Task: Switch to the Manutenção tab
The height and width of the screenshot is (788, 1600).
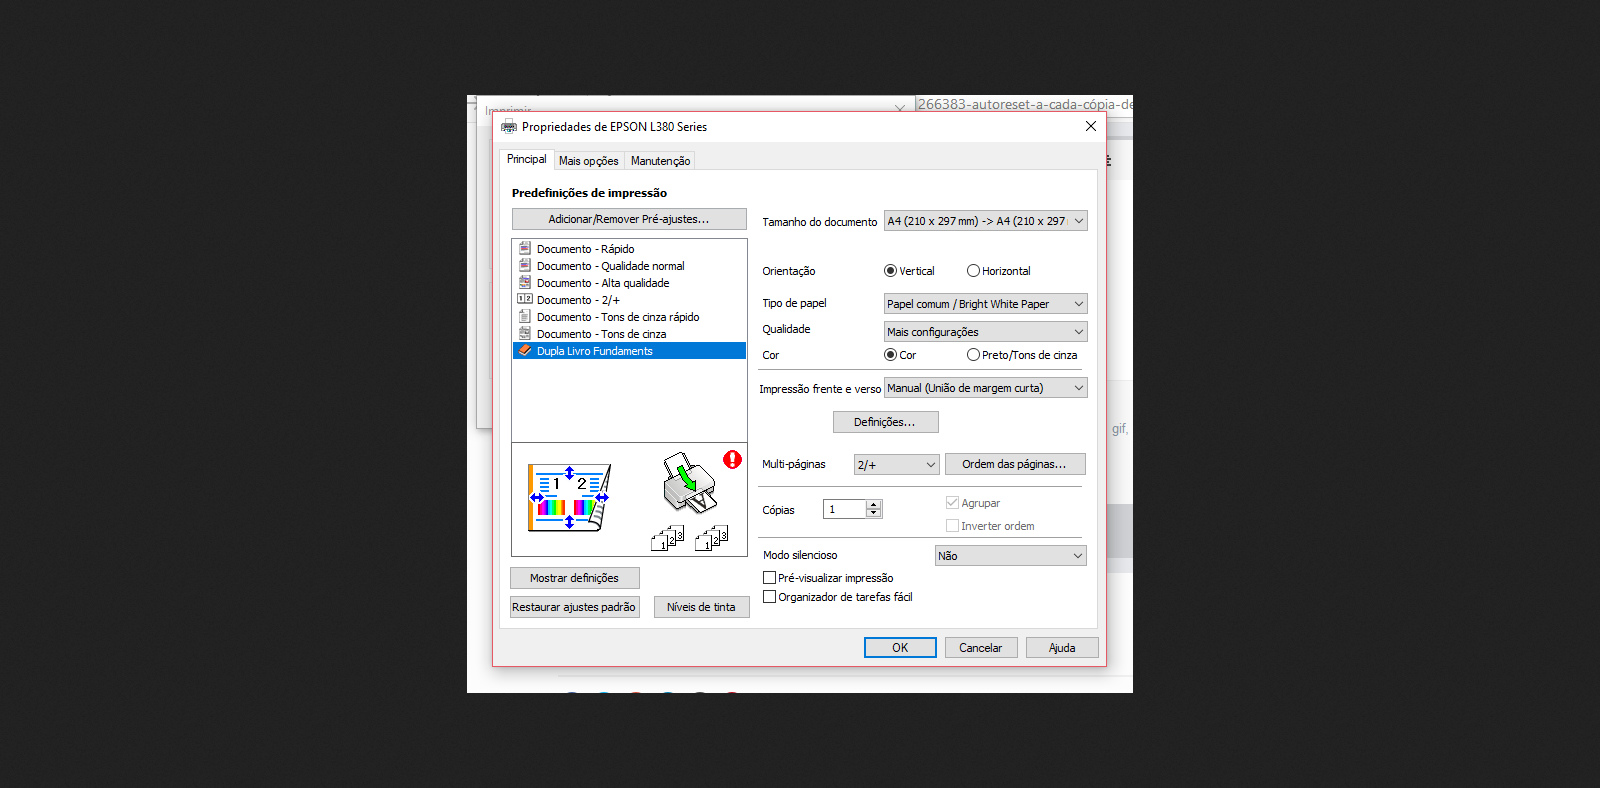Action: [660, 161]
